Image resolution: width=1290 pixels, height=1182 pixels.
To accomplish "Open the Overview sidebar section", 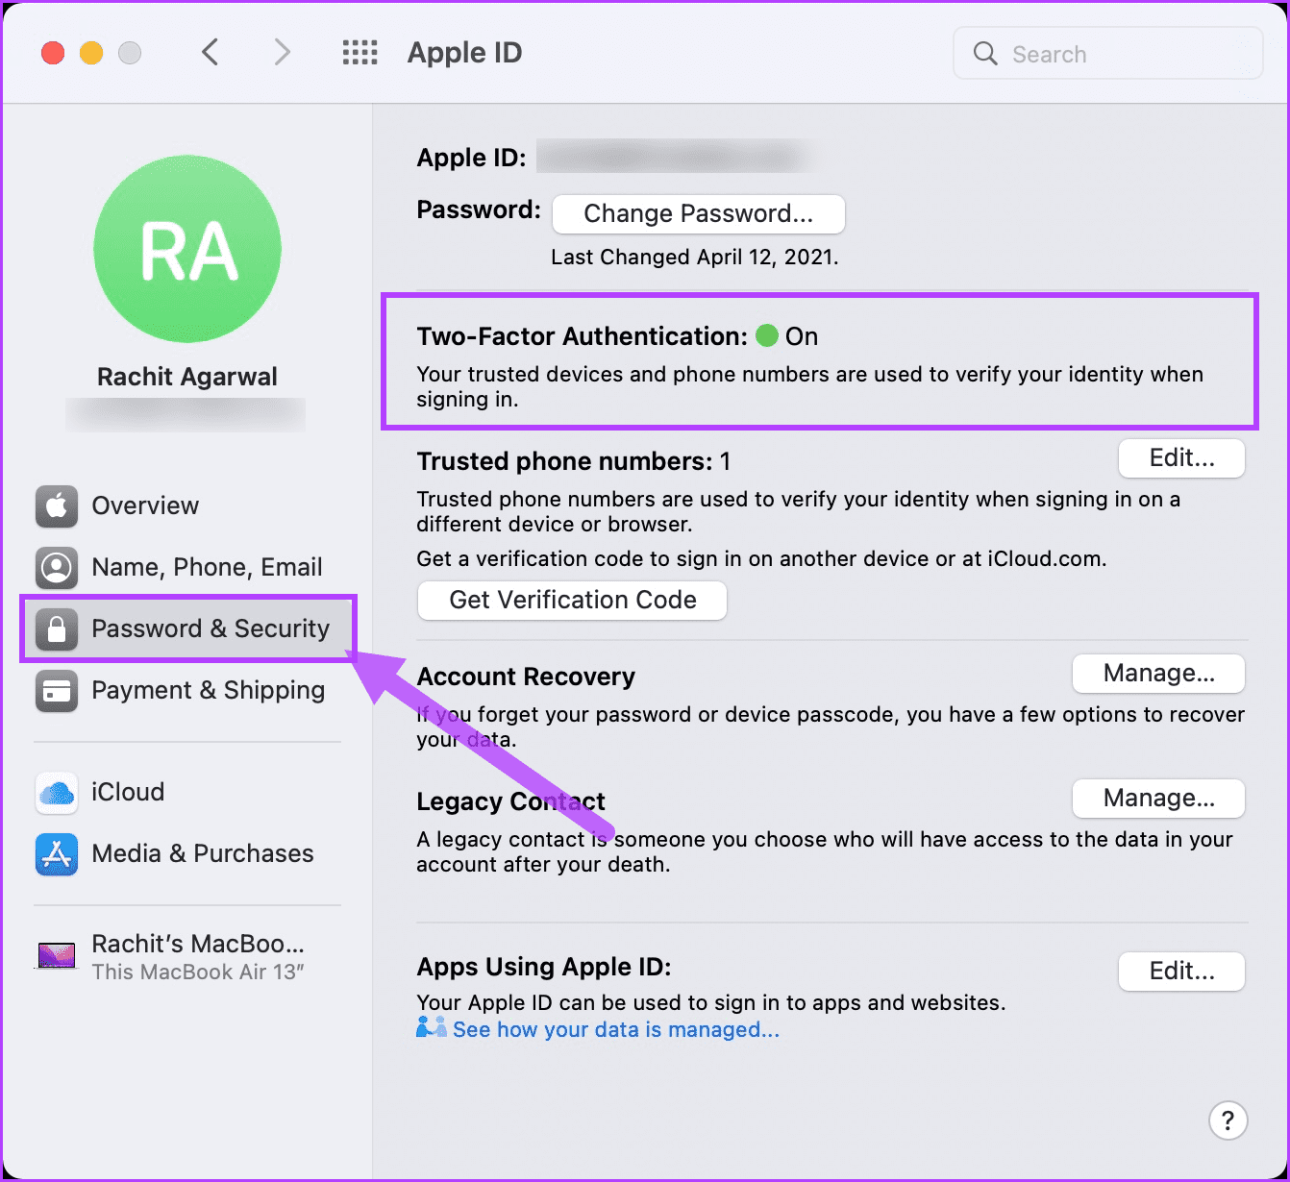I will pos(145,506).
